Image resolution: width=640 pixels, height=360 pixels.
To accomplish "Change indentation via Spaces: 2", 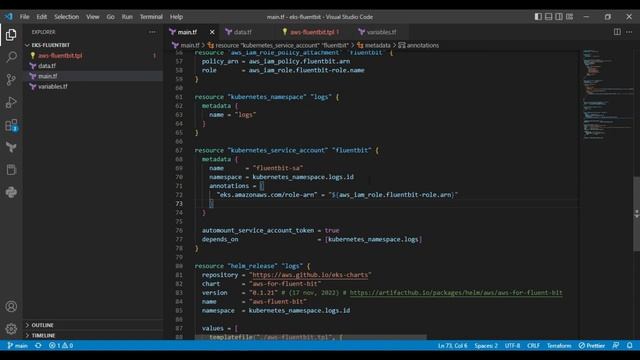I will [x=486, y=346].
